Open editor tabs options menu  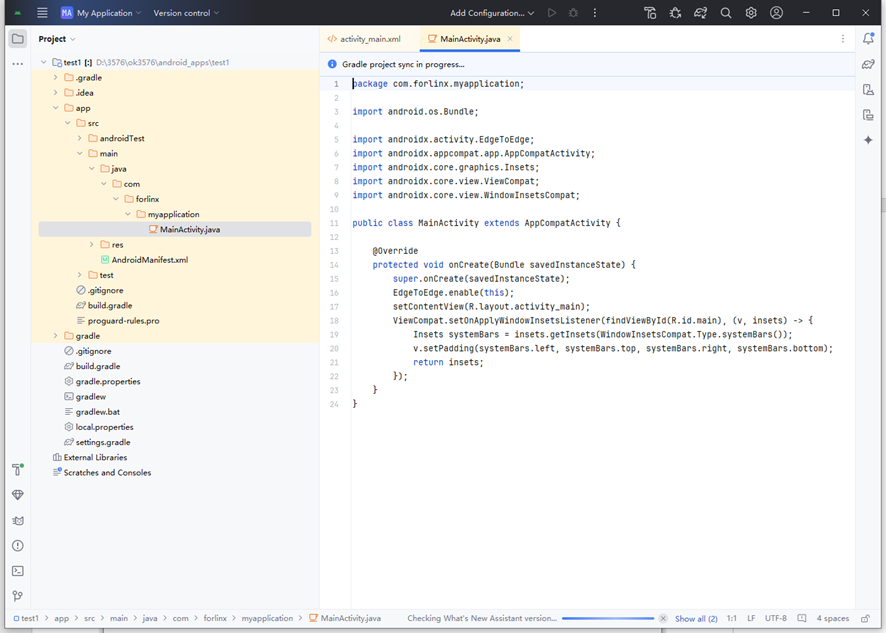pyautogui.click(x=842, y=38)
